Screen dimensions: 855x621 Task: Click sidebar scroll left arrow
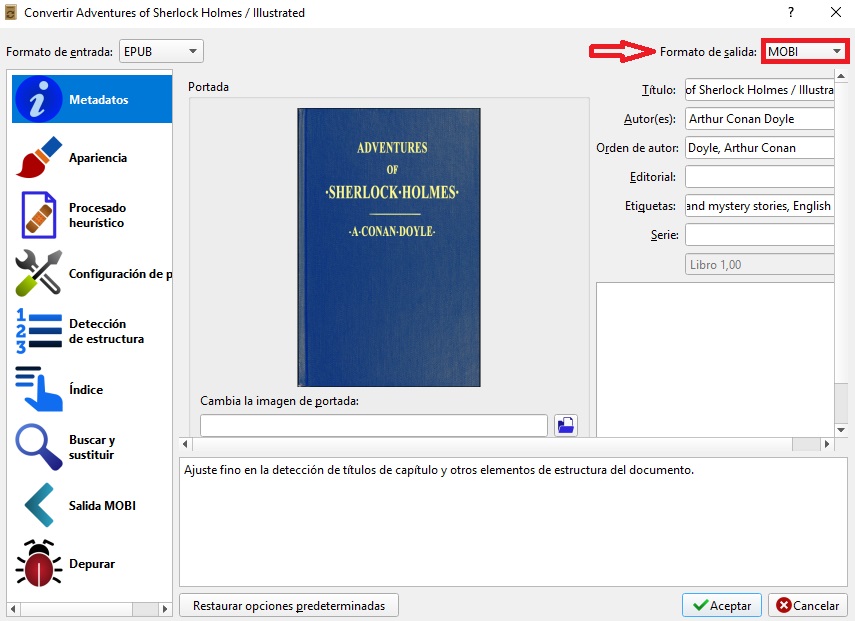pyautogui.click(x=13, y=608)
